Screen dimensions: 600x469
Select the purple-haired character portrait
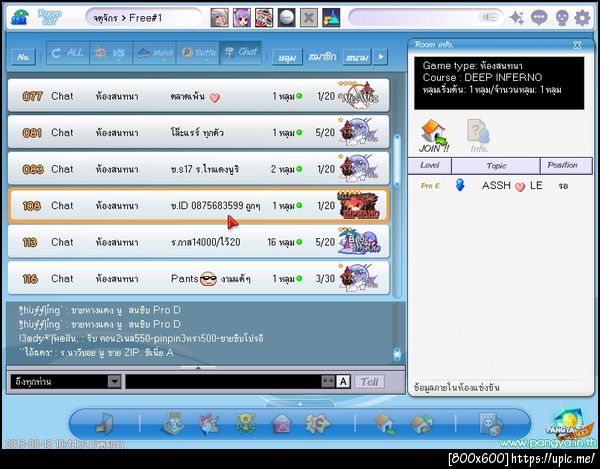(242, 18)
